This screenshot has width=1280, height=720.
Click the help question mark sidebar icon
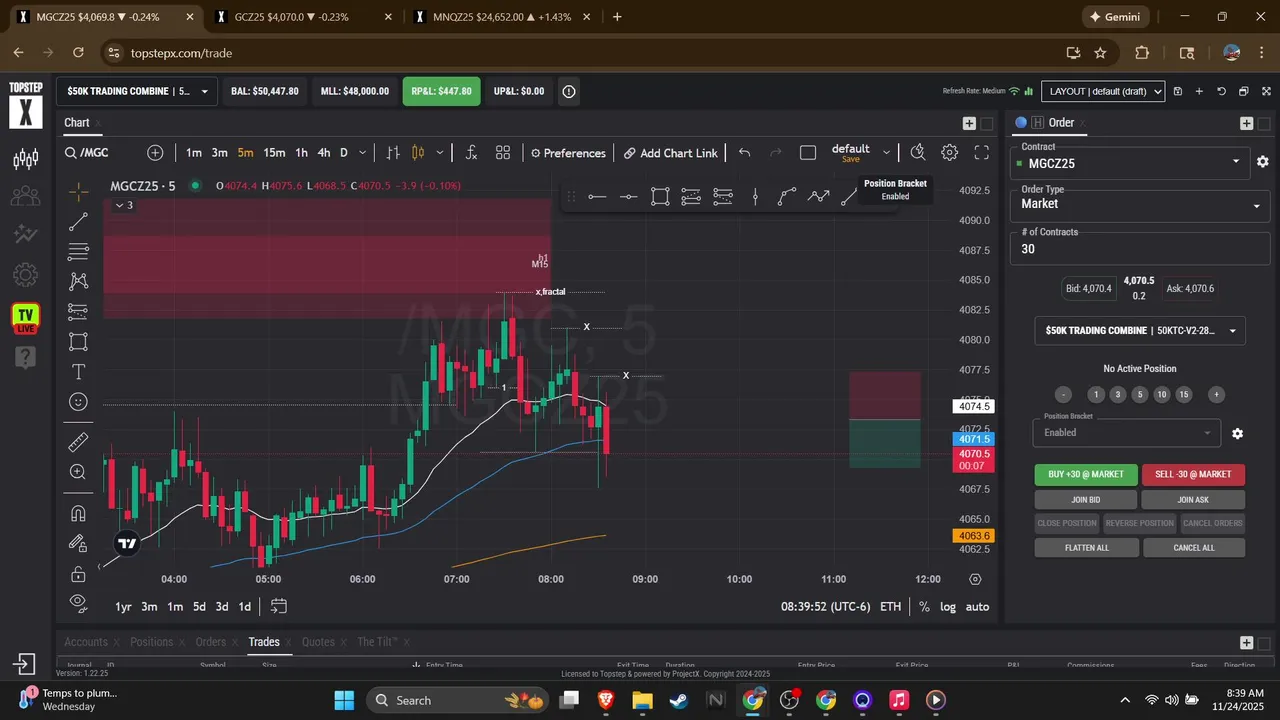pyautogui.click(x=26, y=357)
